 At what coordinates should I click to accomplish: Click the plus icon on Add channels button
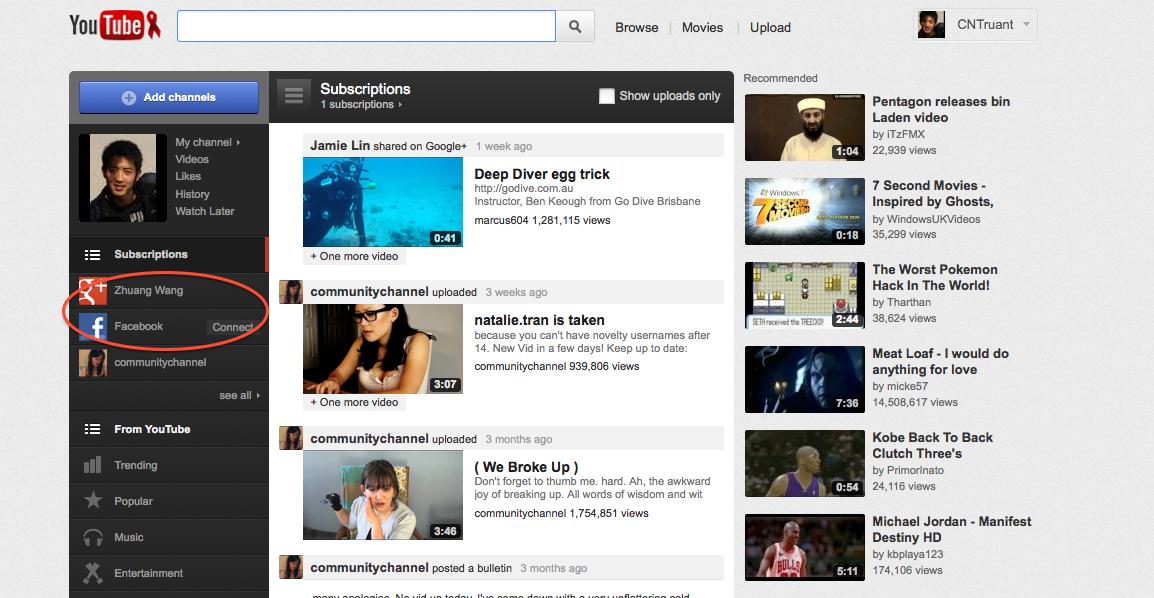coord(129,97)
